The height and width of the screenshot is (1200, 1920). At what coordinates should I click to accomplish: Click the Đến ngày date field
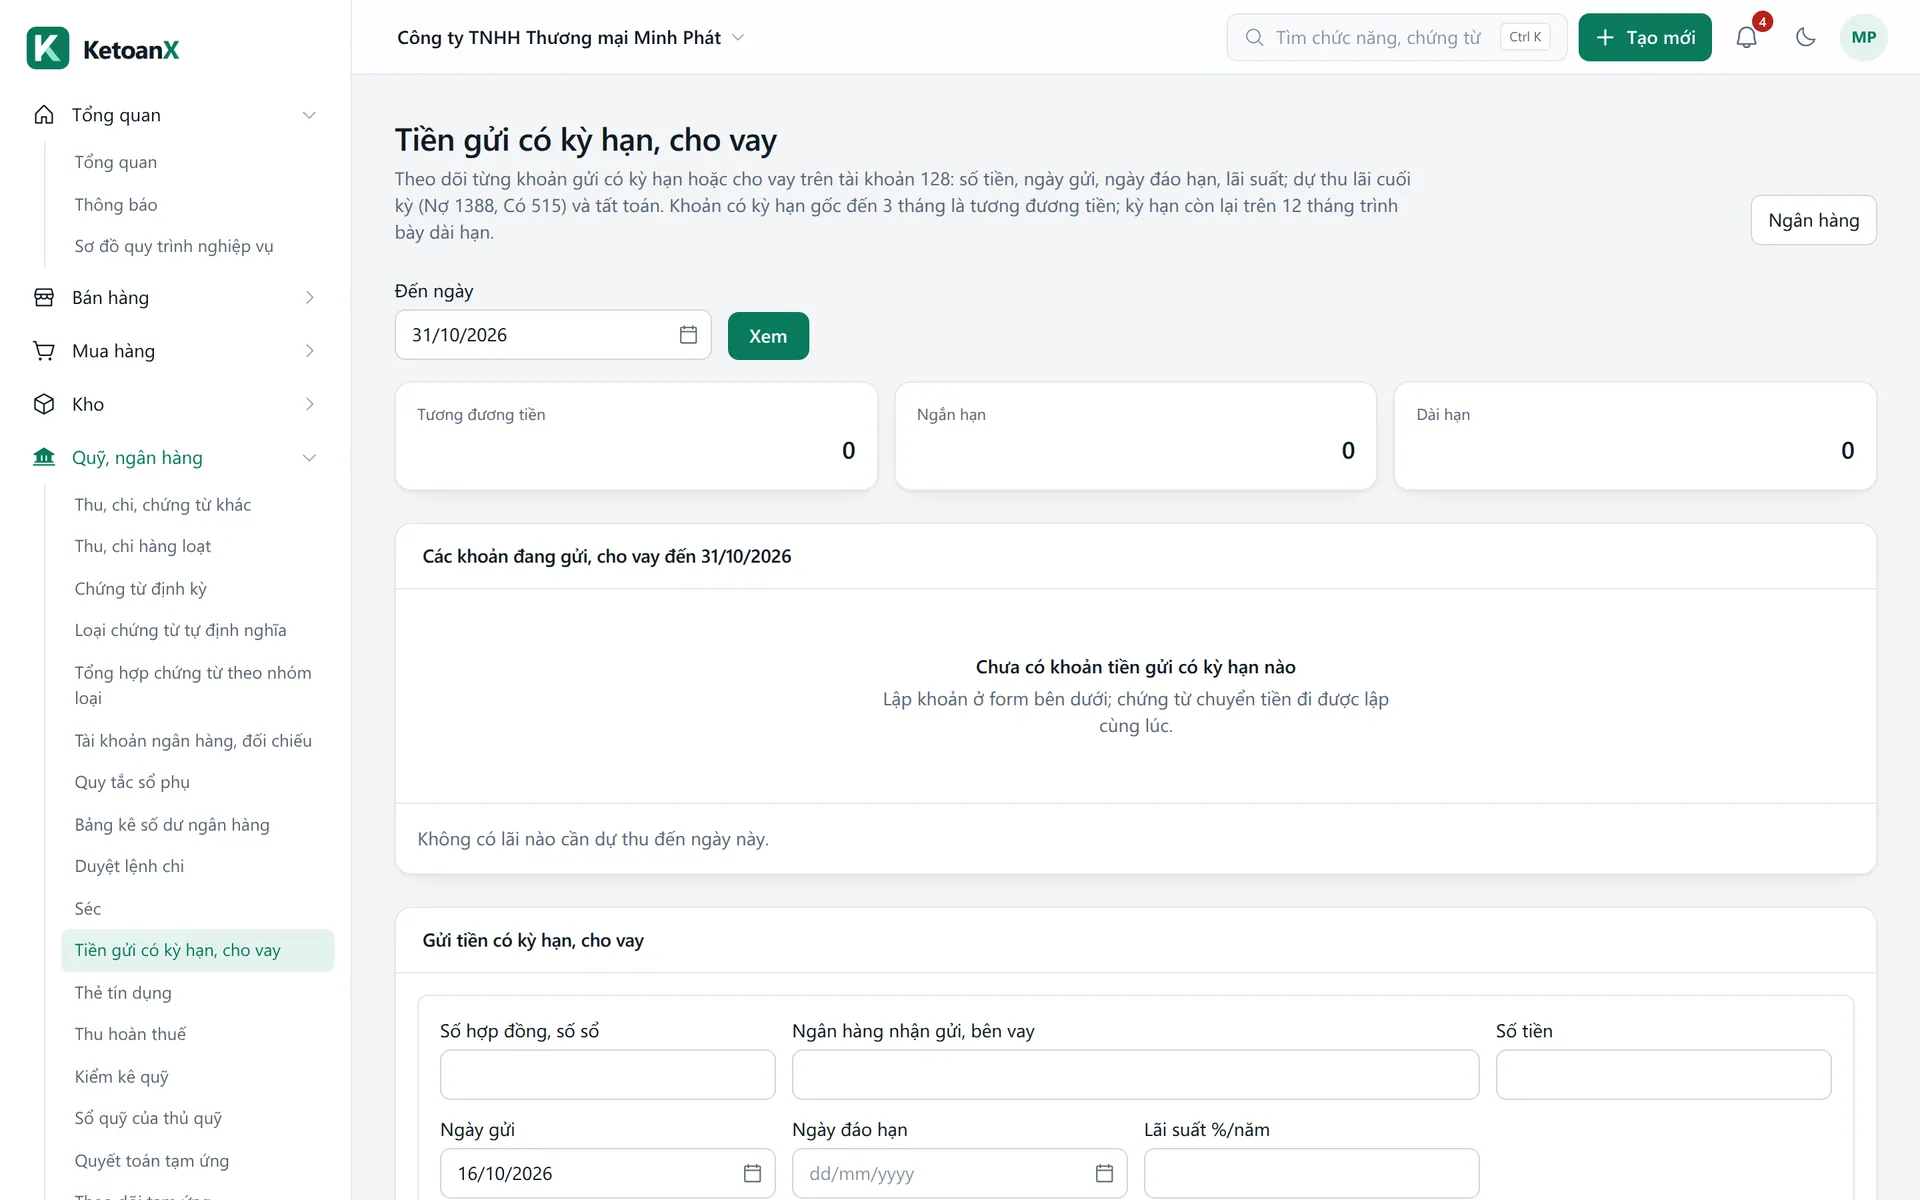tap(553, 335)
